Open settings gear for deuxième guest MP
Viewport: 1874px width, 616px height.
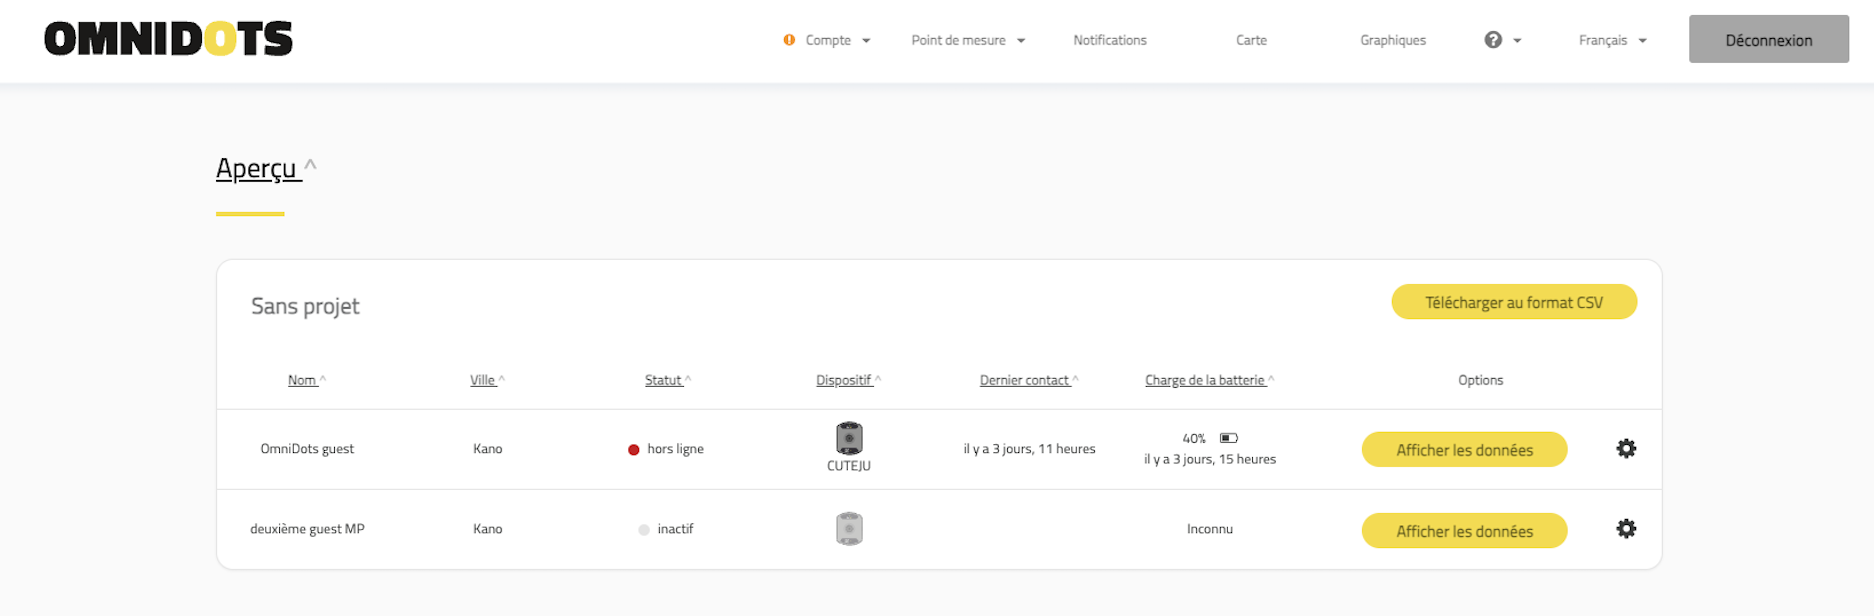pos(1626,529)
